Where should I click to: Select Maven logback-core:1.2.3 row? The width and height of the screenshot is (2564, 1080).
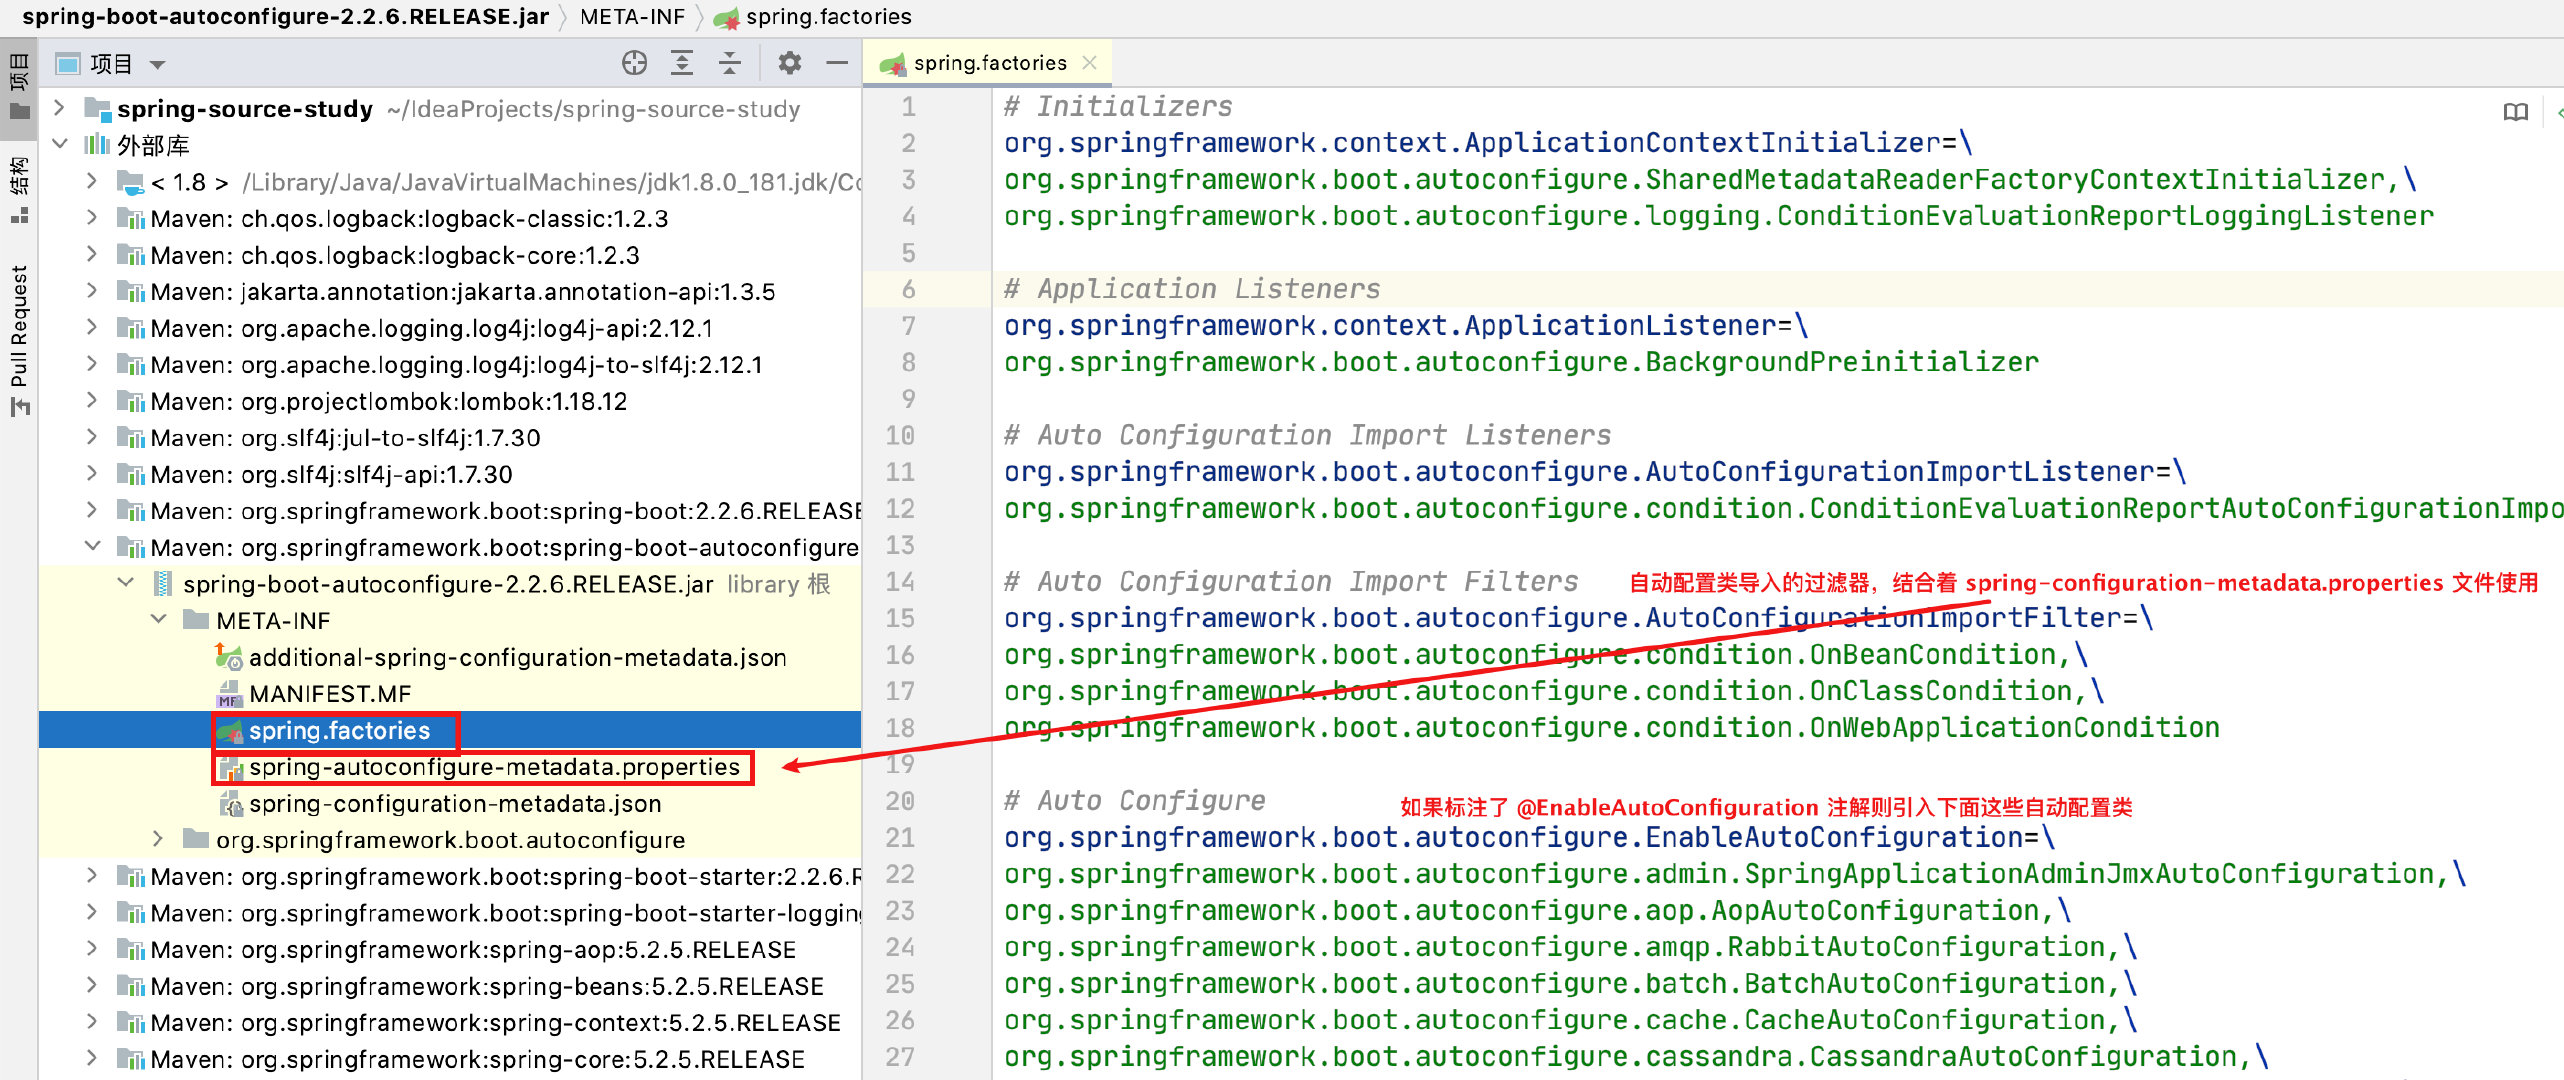click(x=450, y=255)
